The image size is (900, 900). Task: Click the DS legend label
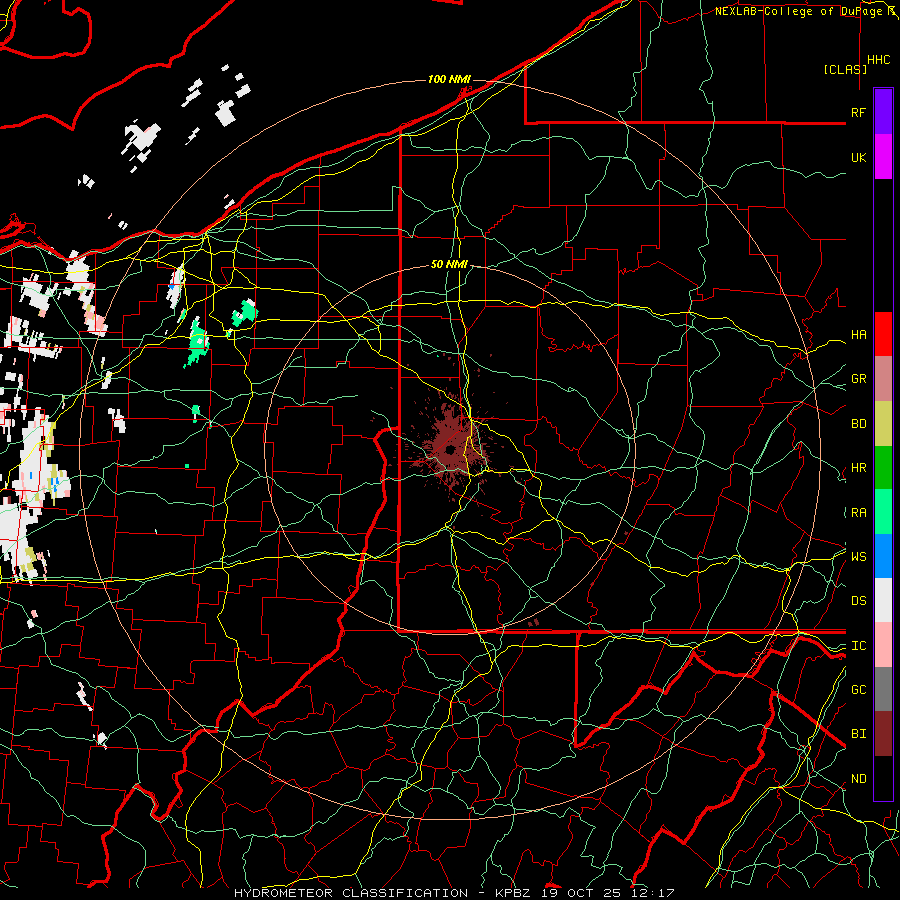pos(858,601)
